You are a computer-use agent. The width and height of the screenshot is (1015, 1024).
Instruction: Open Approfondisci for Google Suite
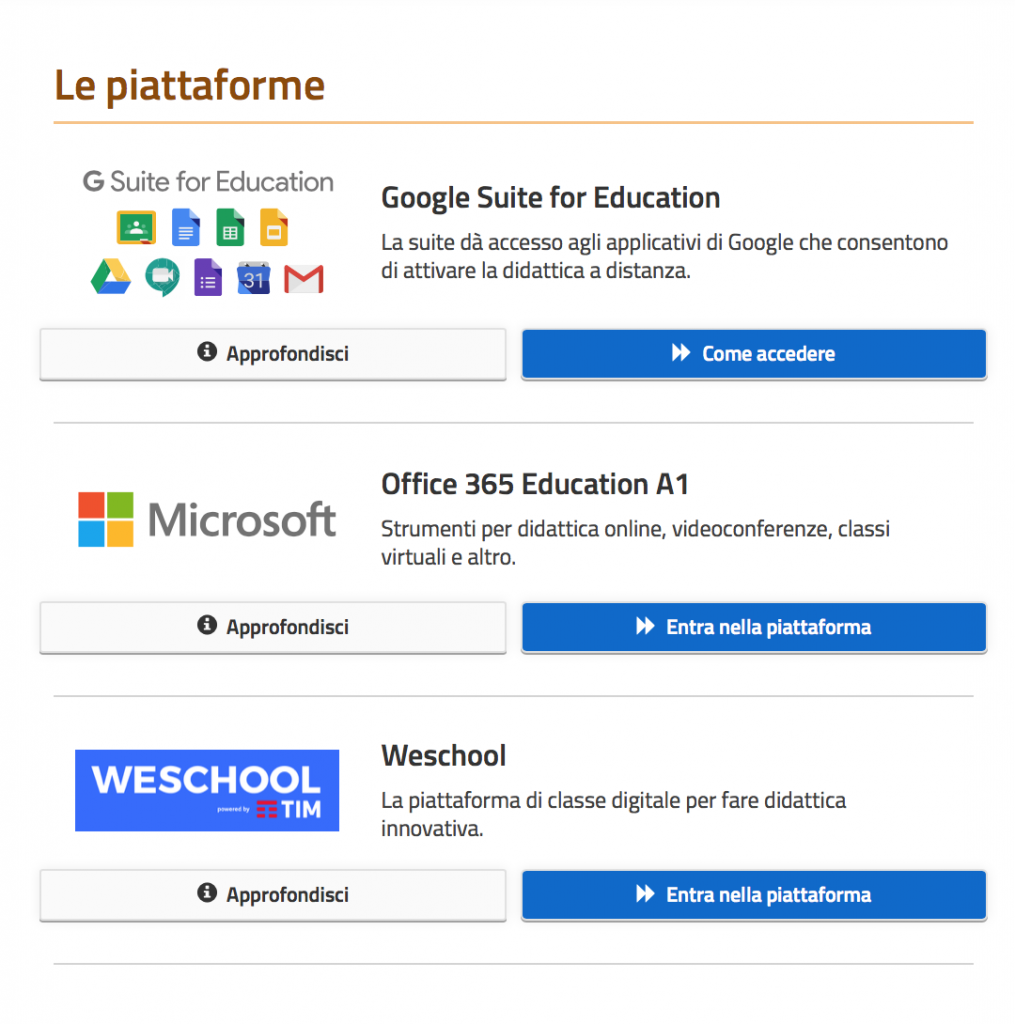click(273, 354)
